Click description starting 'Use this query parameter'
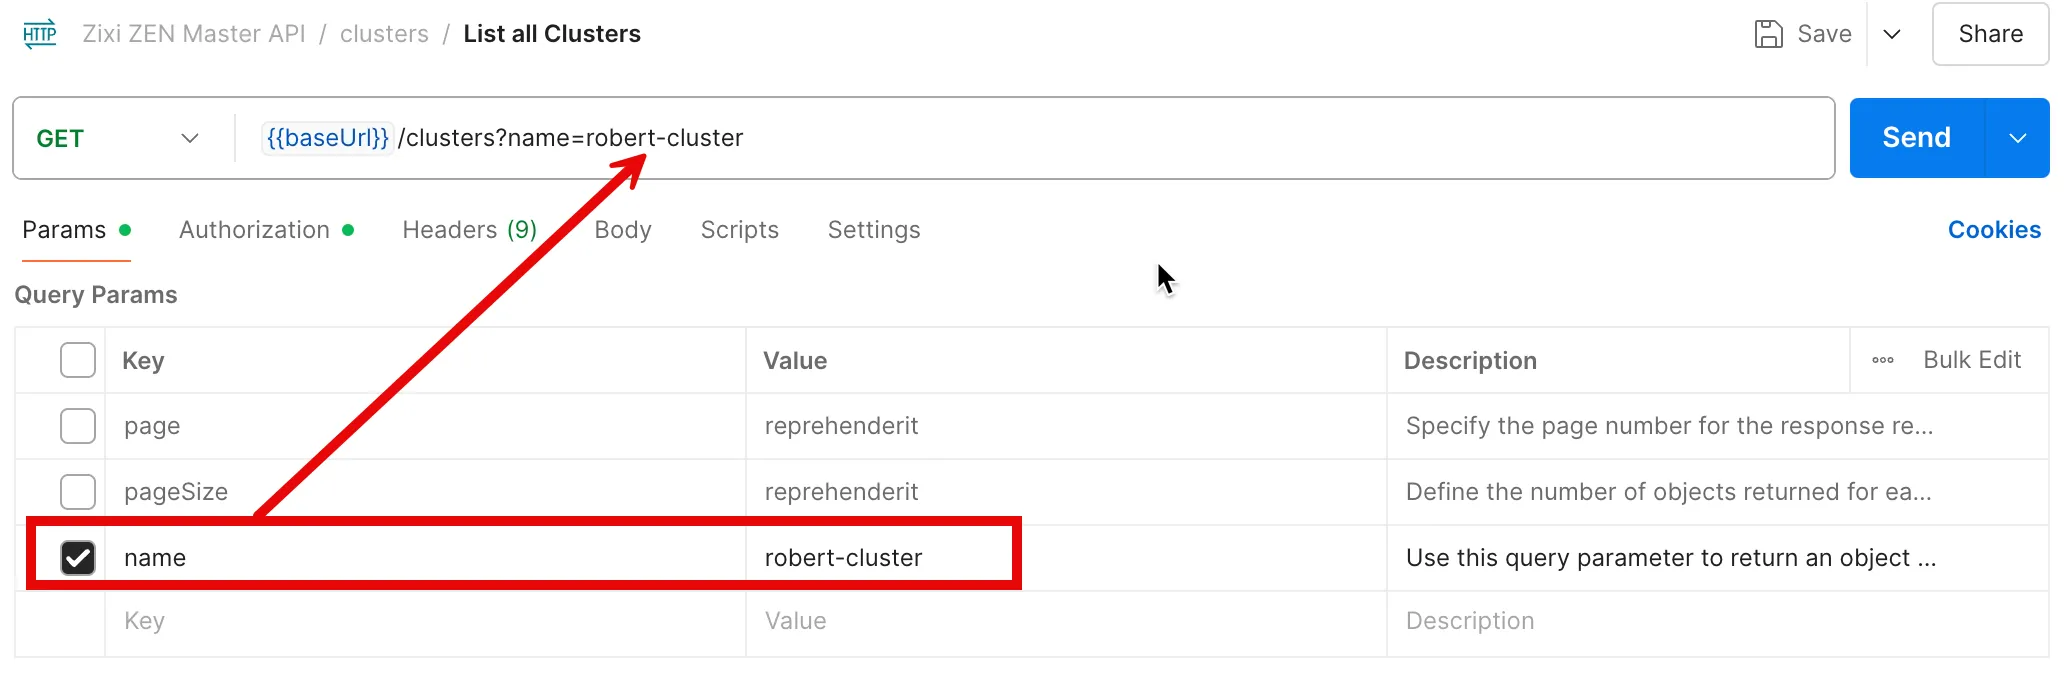Viewport: 2064px width, 676px height. tap(1671, 558)
